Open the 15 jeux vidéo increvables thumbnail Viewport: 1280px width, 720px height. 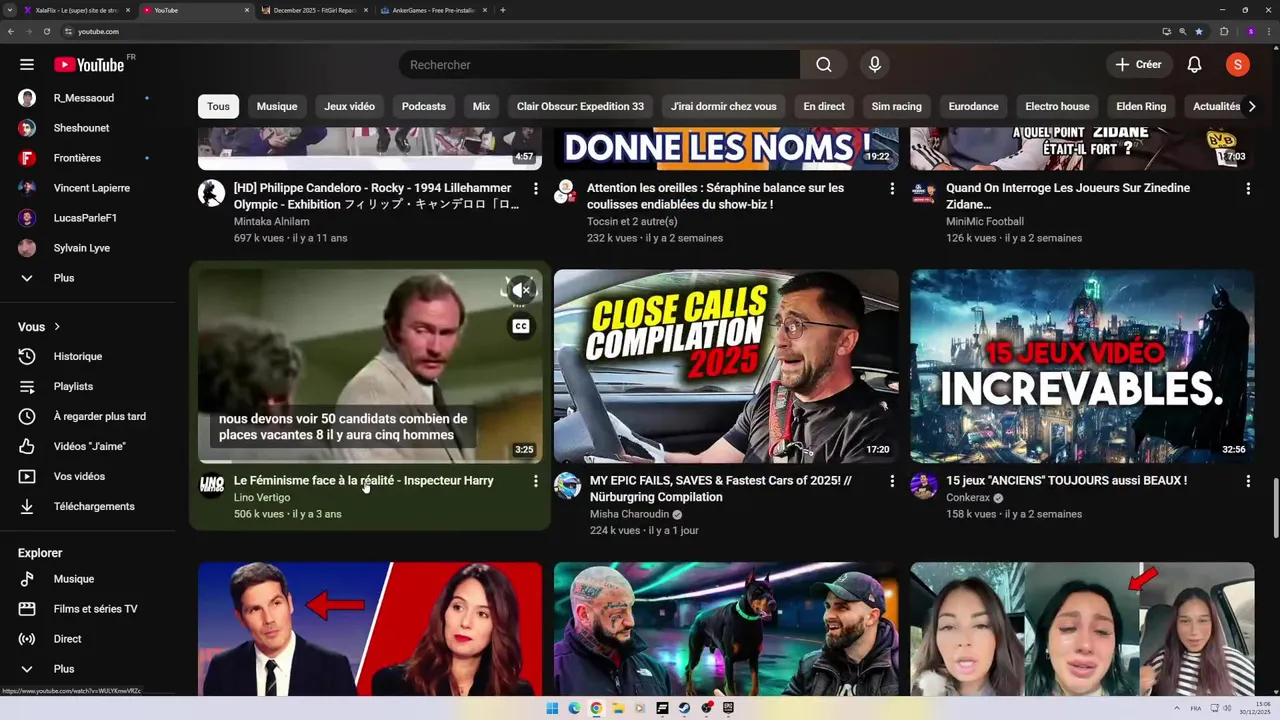click(1082, 366)
